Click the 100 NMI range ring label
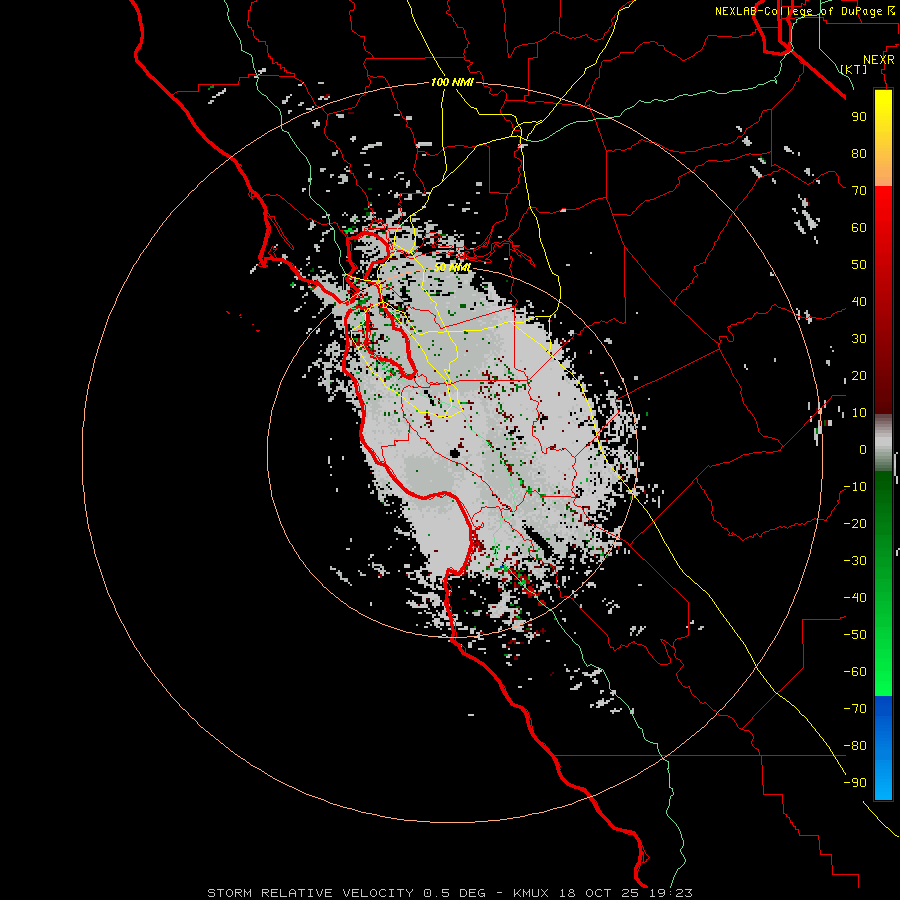Viewport: 900px width, 900px height. tap(452, 82)
